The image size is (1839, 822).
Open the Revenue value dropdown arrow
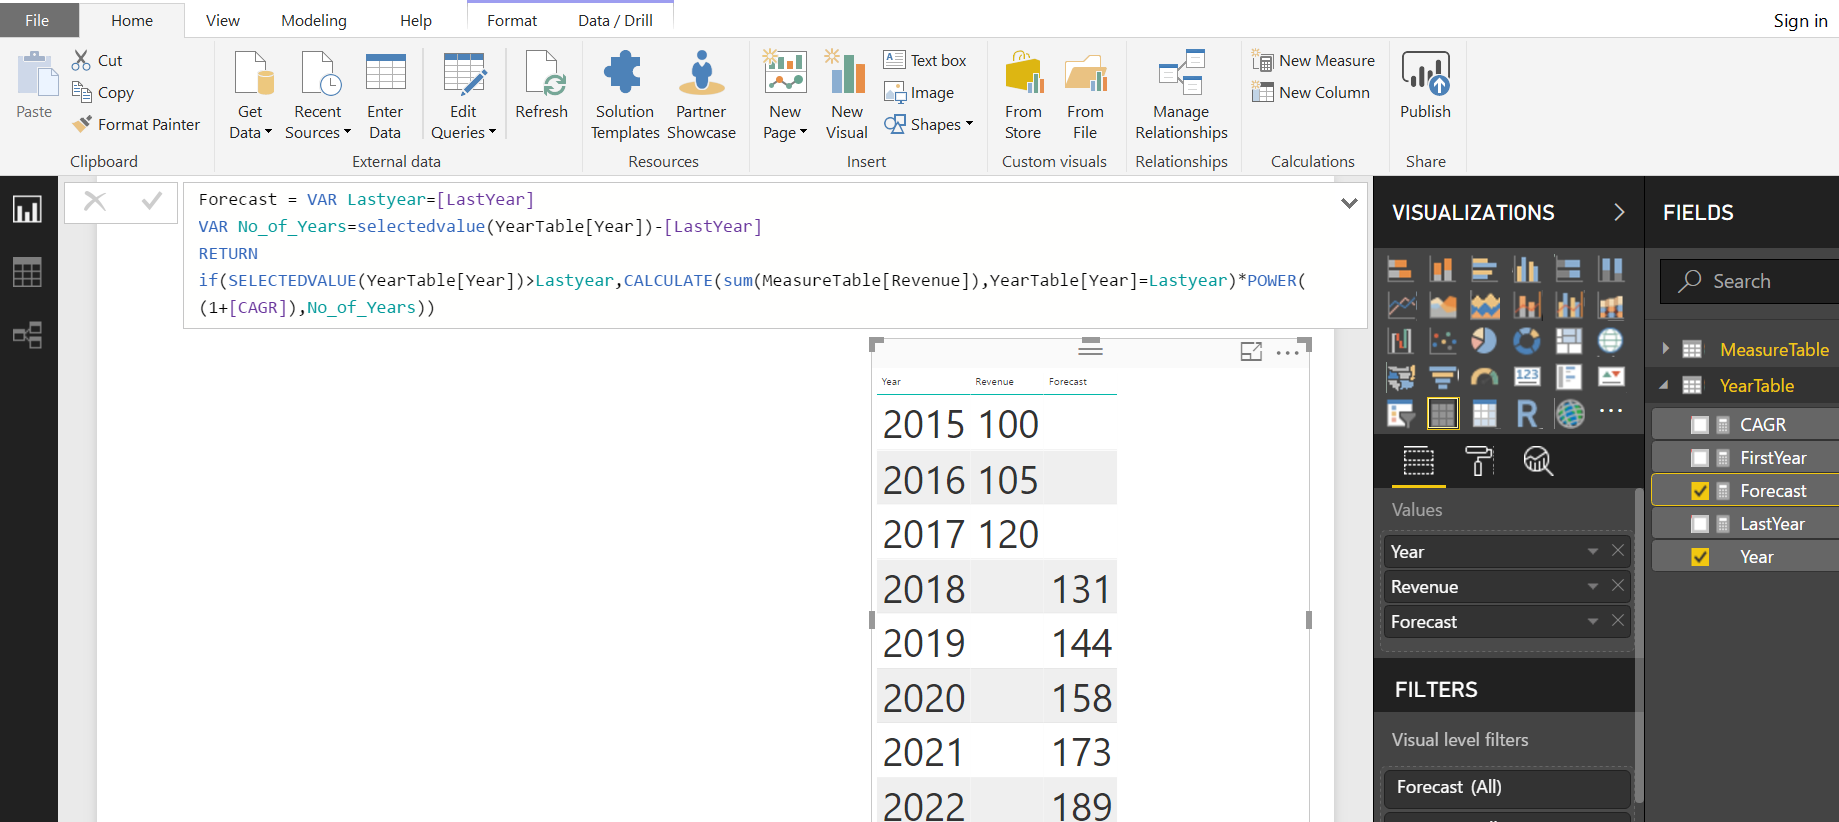click(x=1593, y=587)
